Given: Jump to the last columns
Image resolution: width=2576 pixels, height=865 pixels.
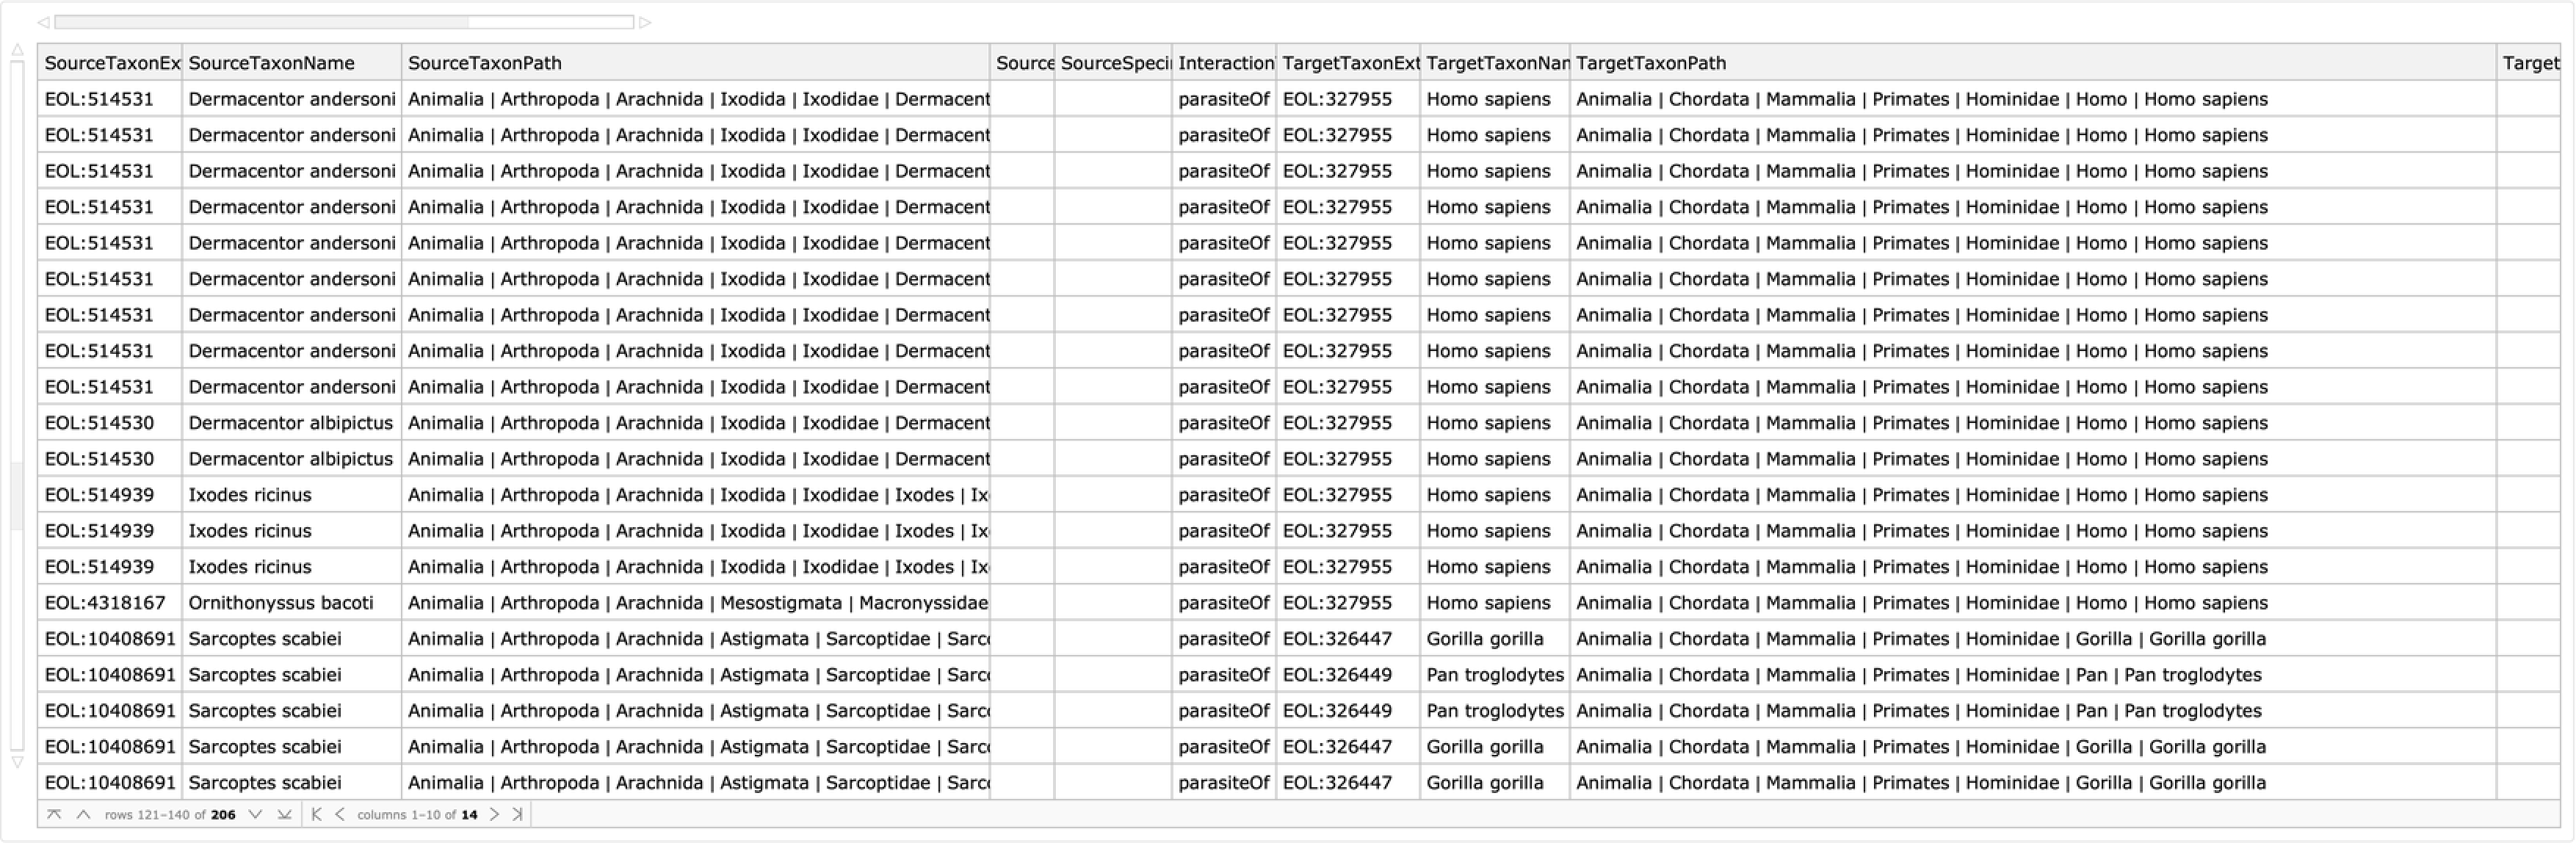Looking at the screenshot, I should coord(518,815).
